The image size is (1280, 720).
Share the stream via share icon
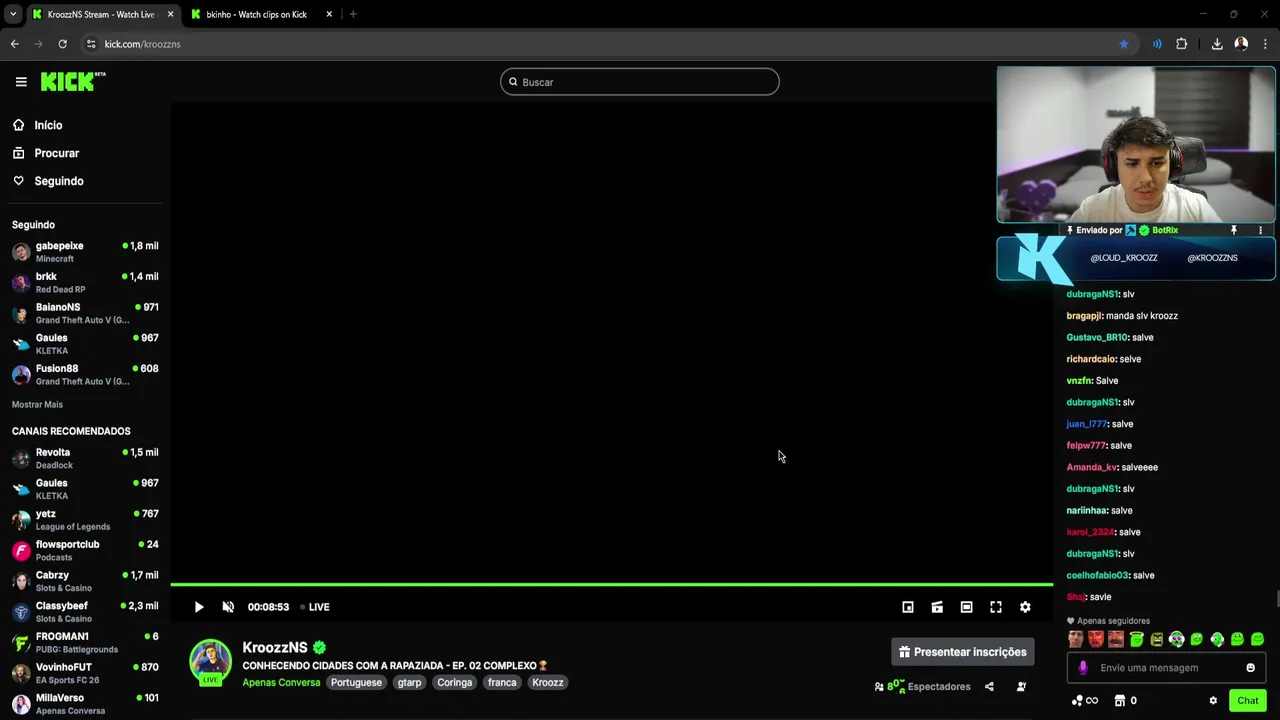point(989,687)
